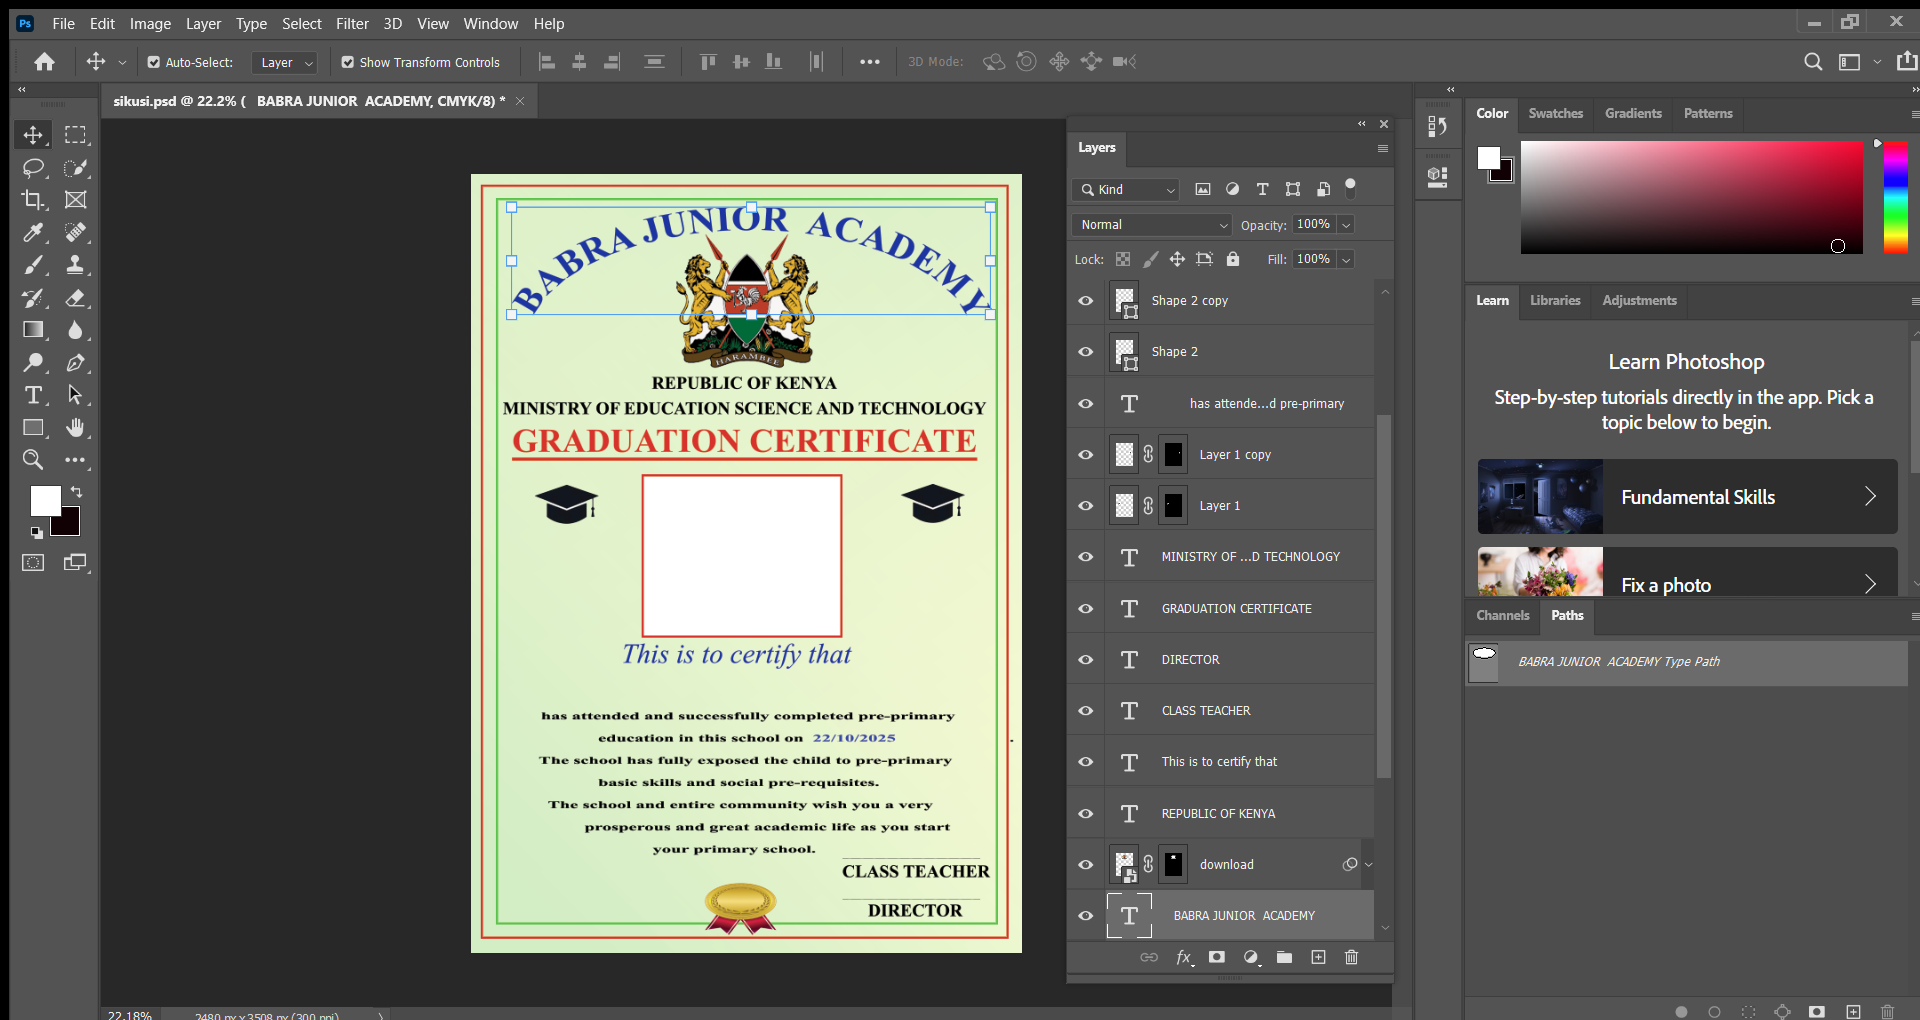Select the Rectangle shape tool
The height and width of the screenshot is (1020, 1920).
click(x=33, y=428)
